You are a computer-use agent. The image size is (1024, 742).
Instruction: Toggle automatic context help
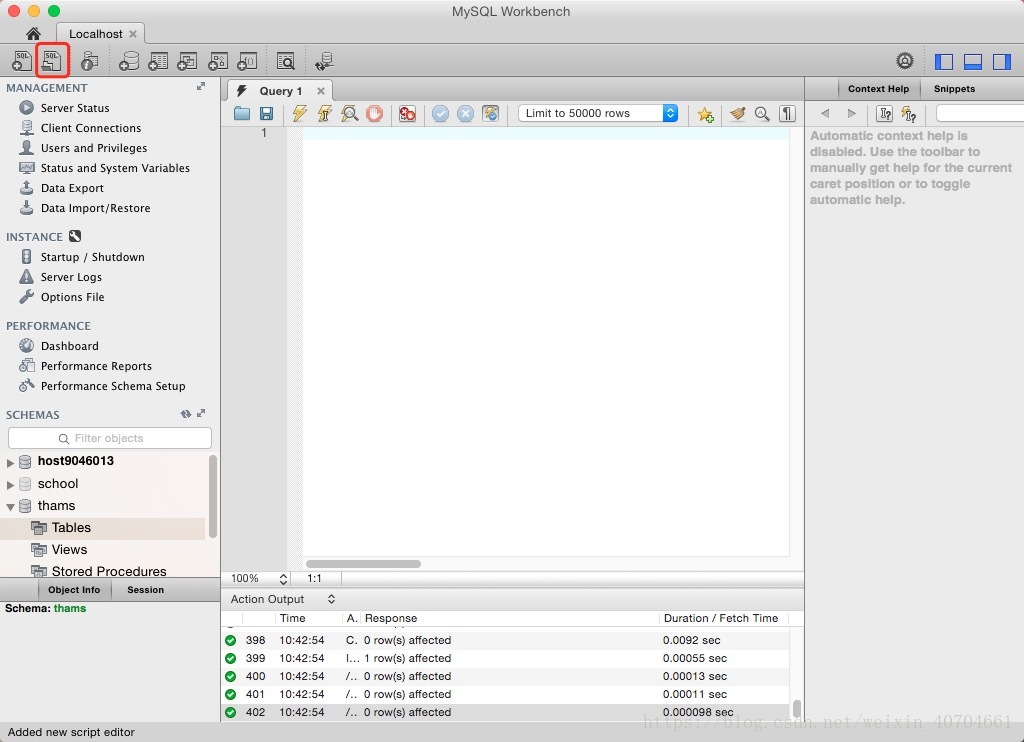[x=909, y=114]
